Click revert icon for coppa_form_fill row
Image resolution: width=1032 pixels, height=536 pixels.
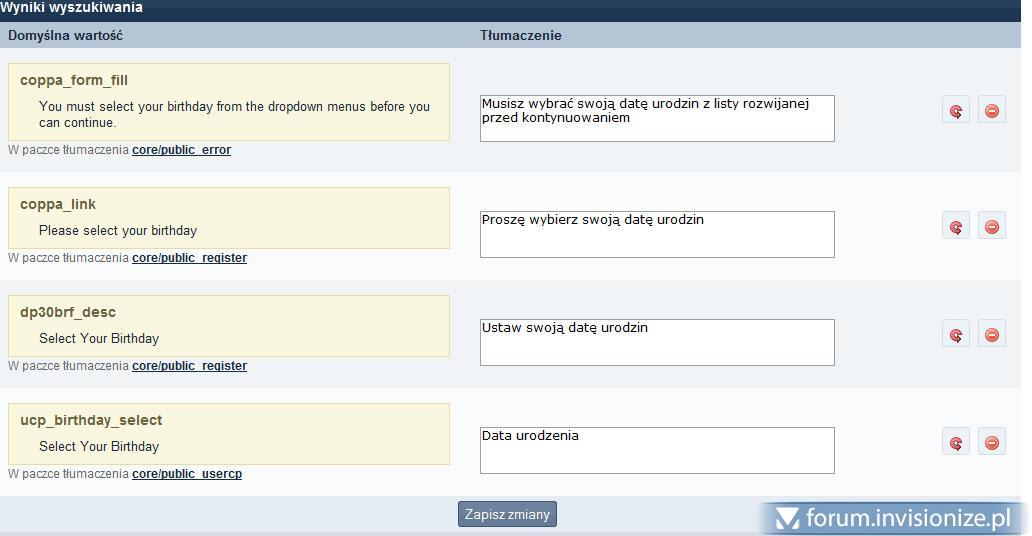point(955,110)
